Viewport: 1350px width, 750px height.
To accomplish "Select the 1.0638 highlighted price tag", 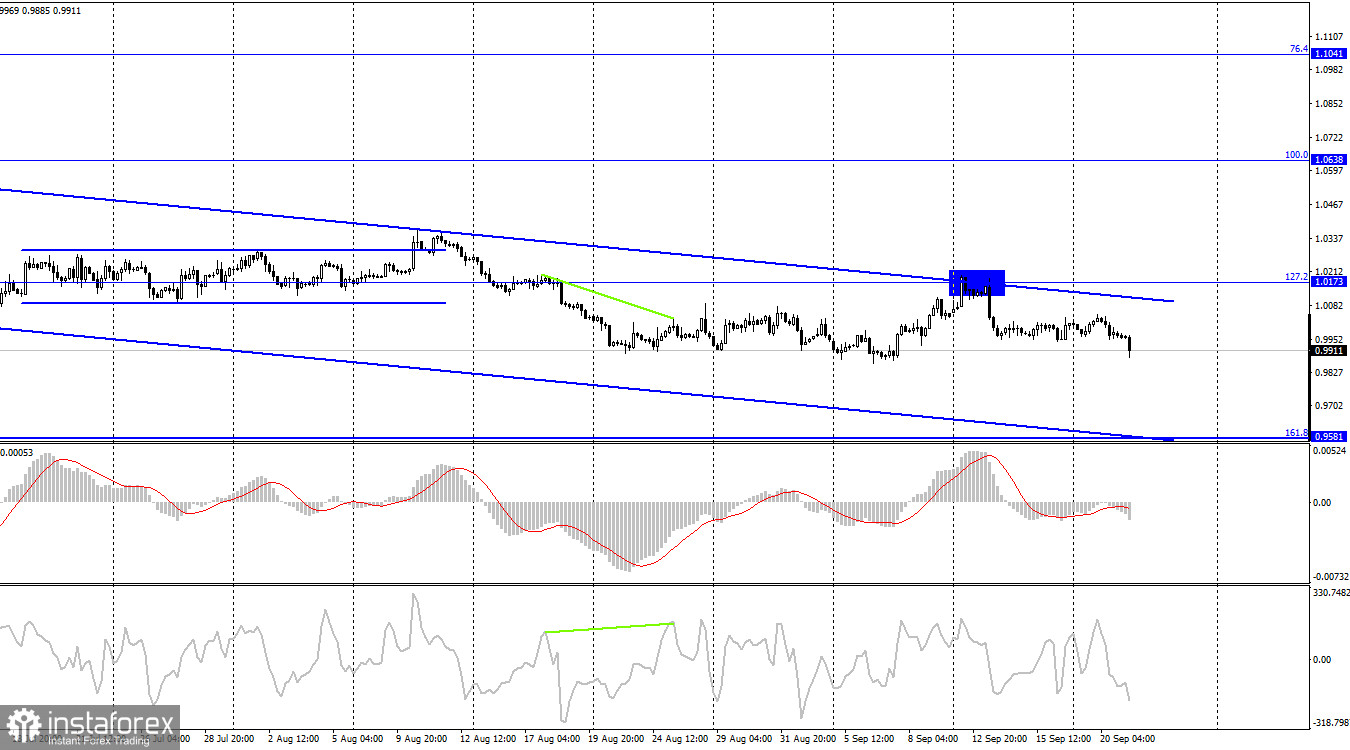I will 1328,159.
